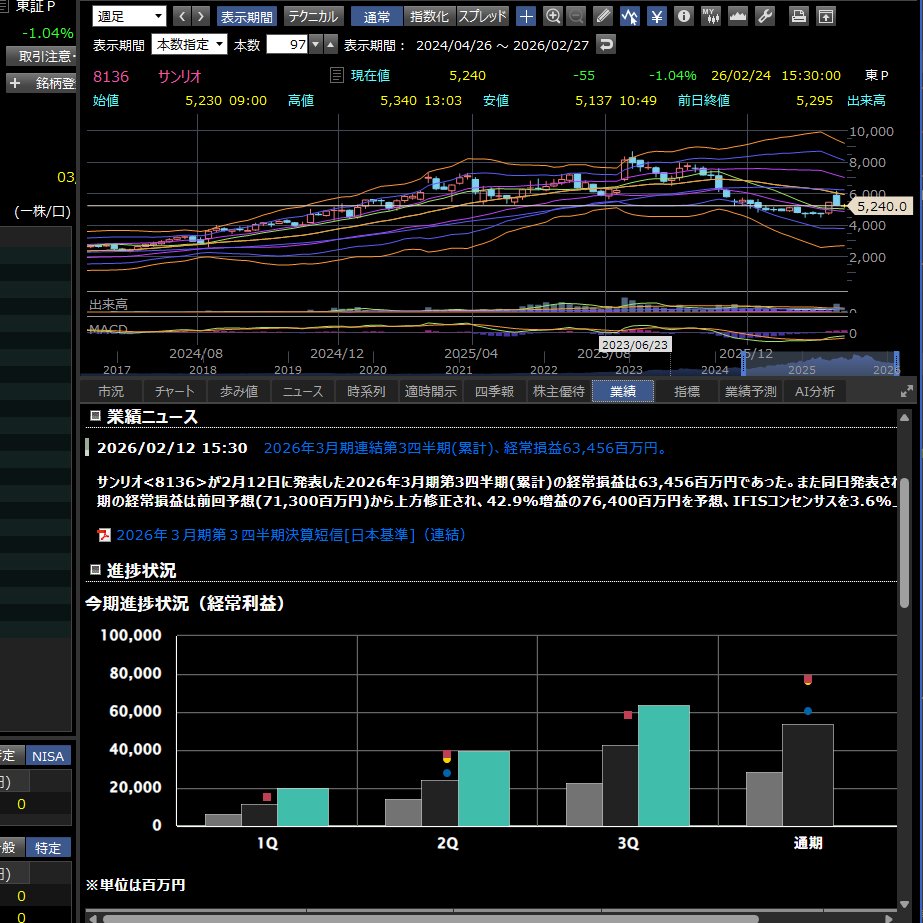This screenshot has height=923, width=923.
Task: Pop out chart into separate window
Action: [826, 16]
